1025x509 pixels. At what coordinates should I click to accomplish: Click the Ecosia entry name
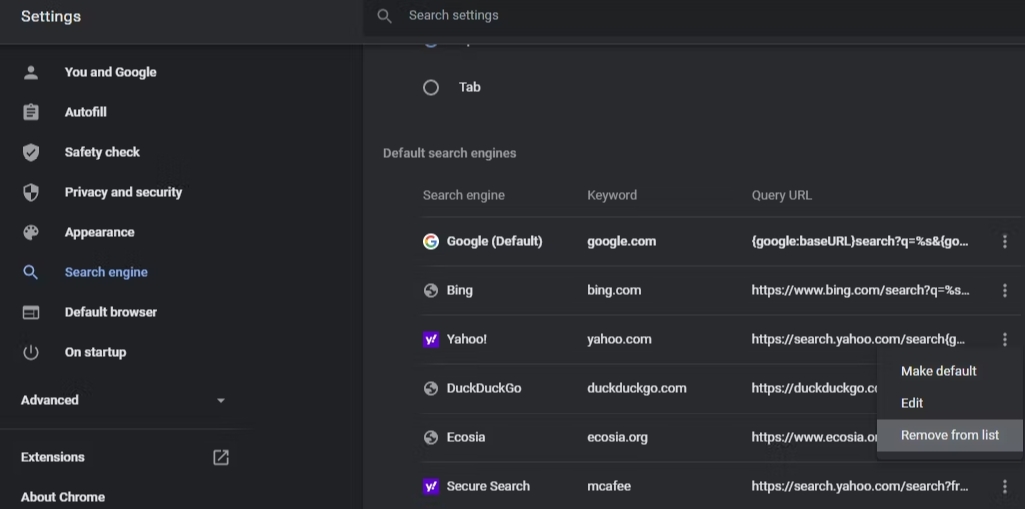465,438
